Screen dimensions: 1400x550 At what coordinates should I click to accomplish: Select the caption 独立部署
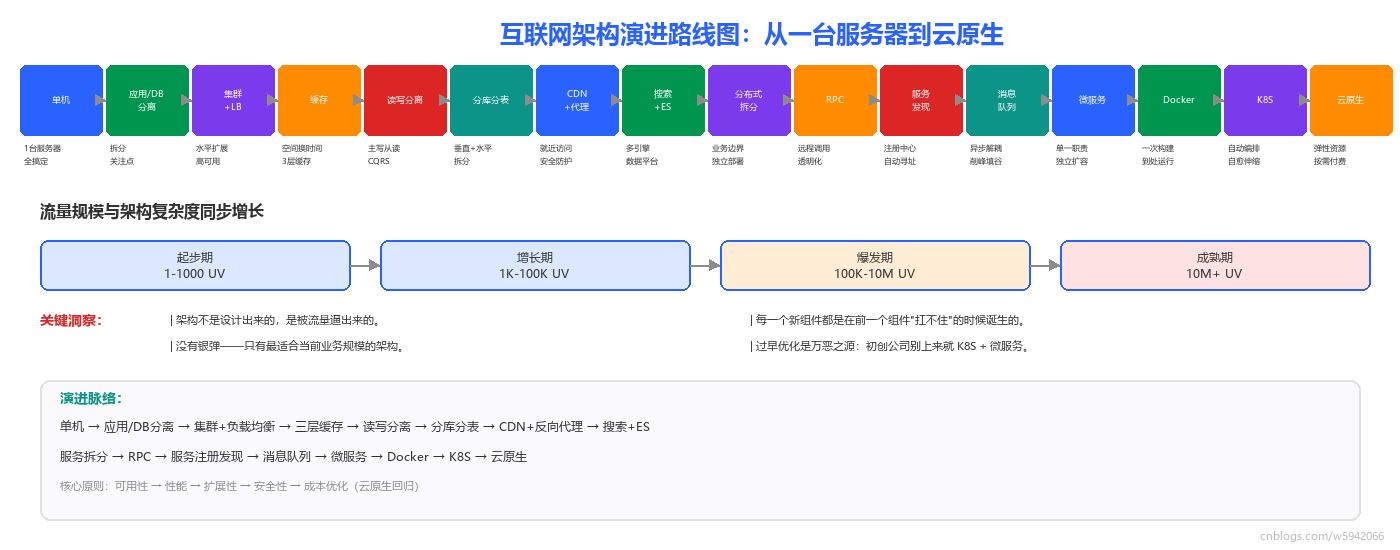(x=728, y=161)
